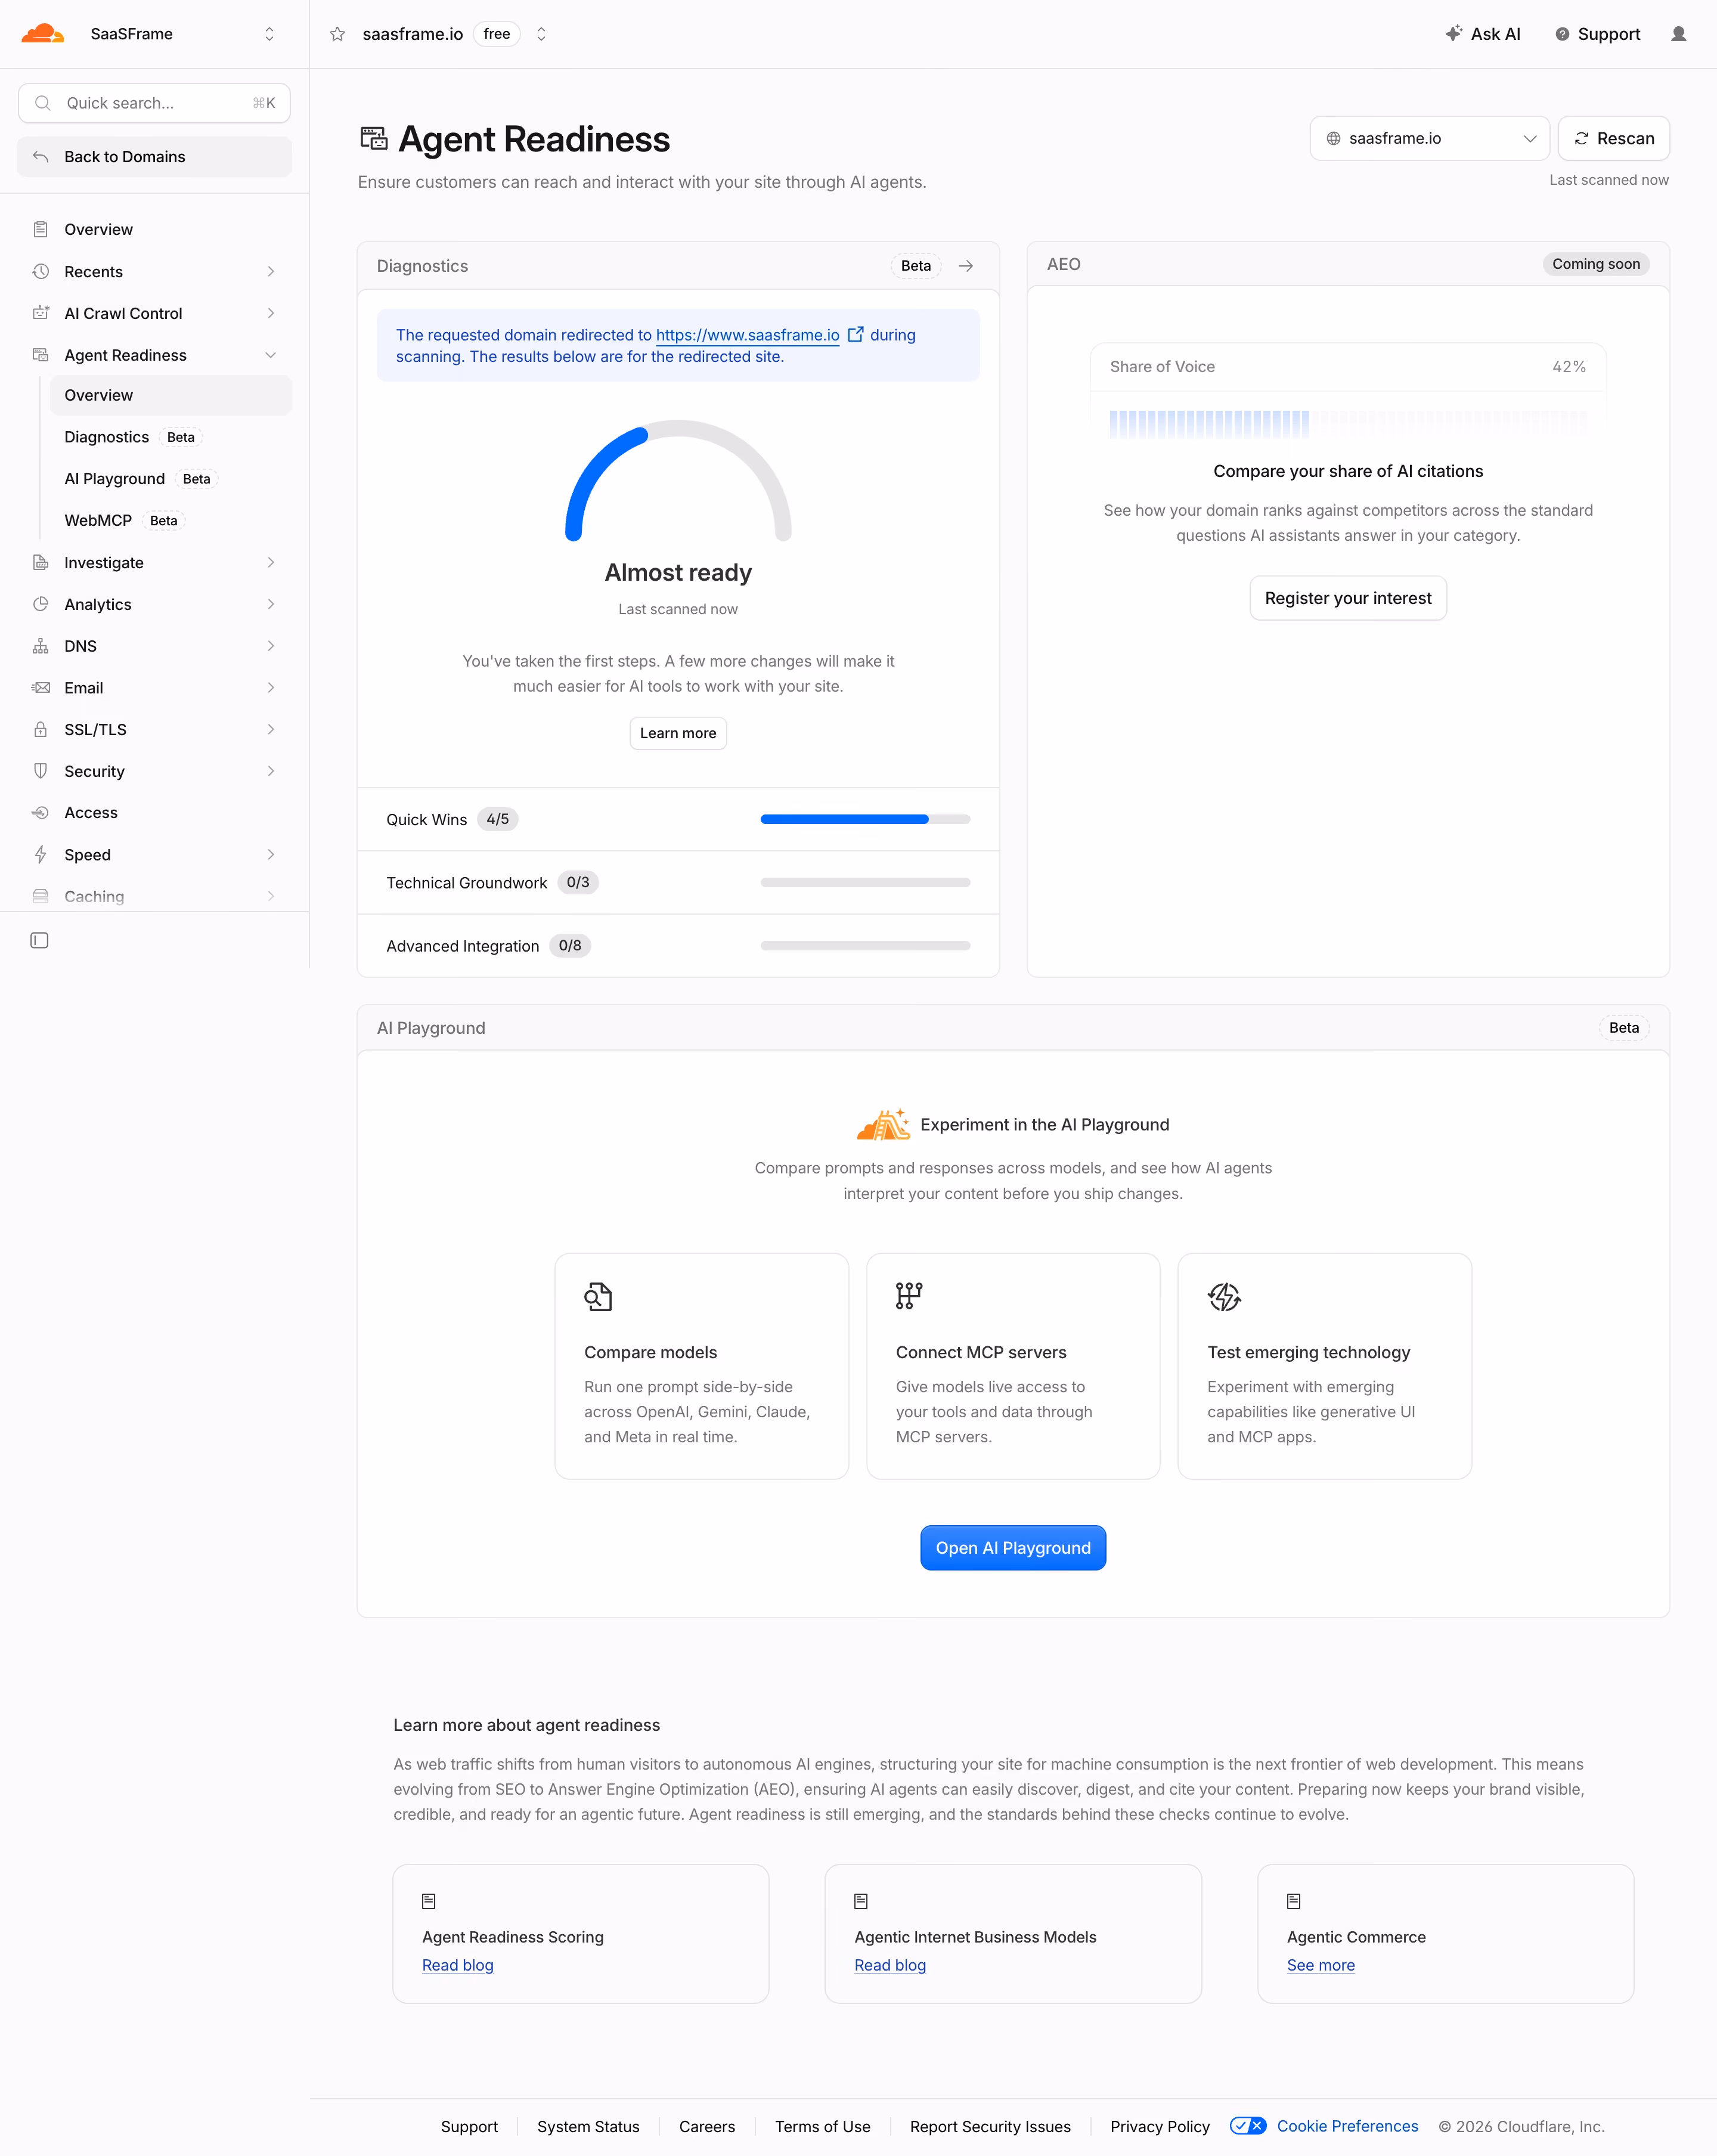Viewport: 1717px width, 2156px height.
Task: Click the Back to Domains button
Action: click(x=154, y=157)
